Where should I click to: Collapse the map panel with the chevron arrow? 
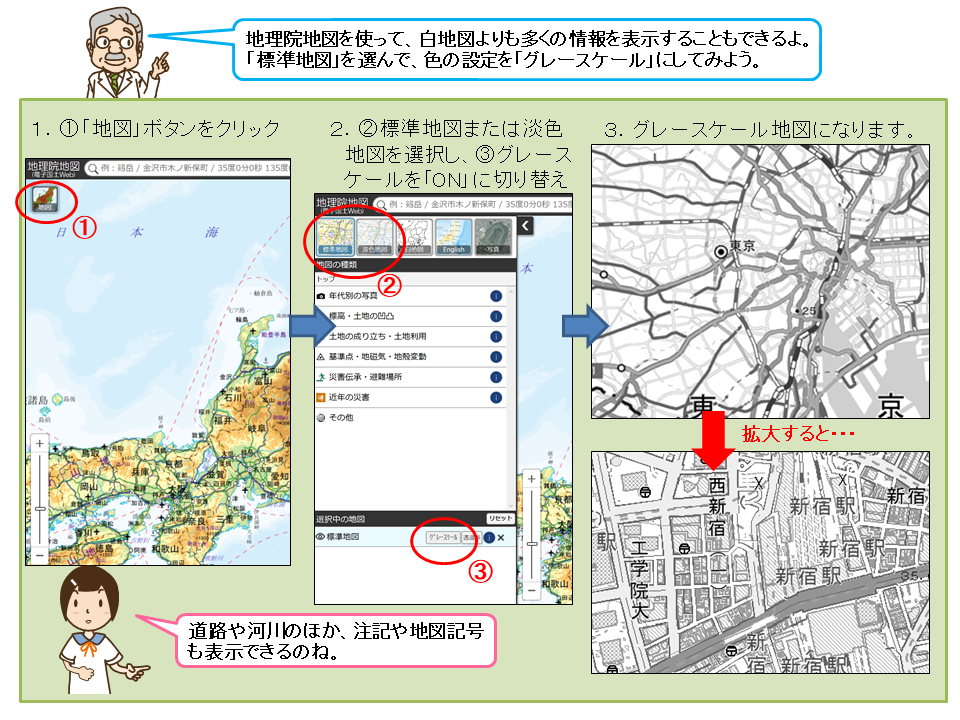pos(525,226)
